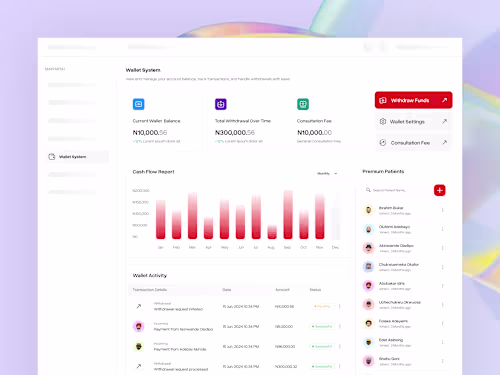Click the August bar in cash flow chart
The height and width of the screenshot is (375, 500).
click(x=272, y=232)
